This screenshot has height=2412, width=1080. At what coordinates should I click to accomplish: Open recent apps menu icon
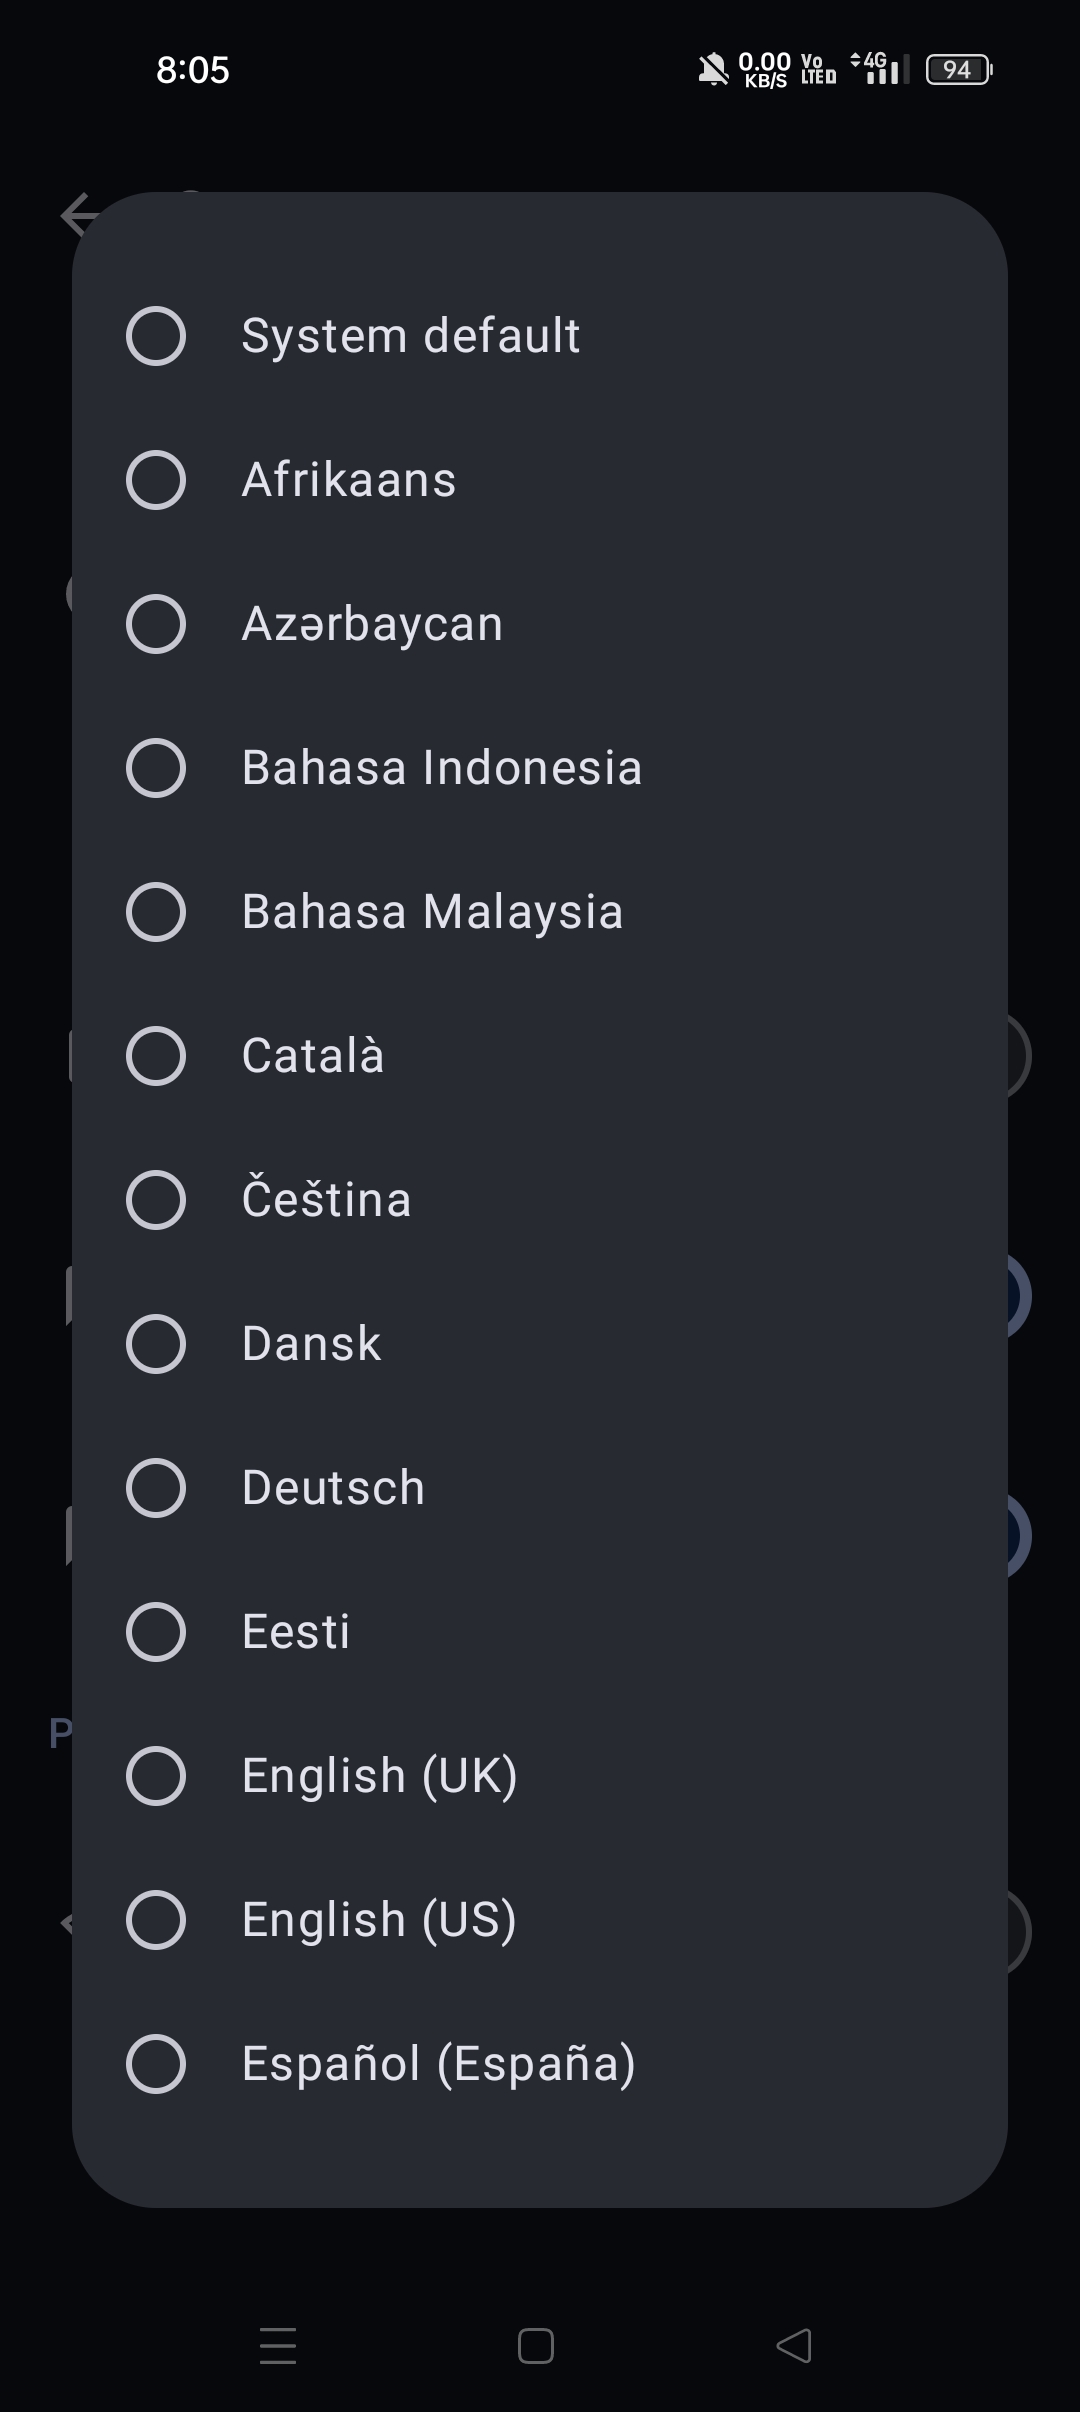point(278,2346)
